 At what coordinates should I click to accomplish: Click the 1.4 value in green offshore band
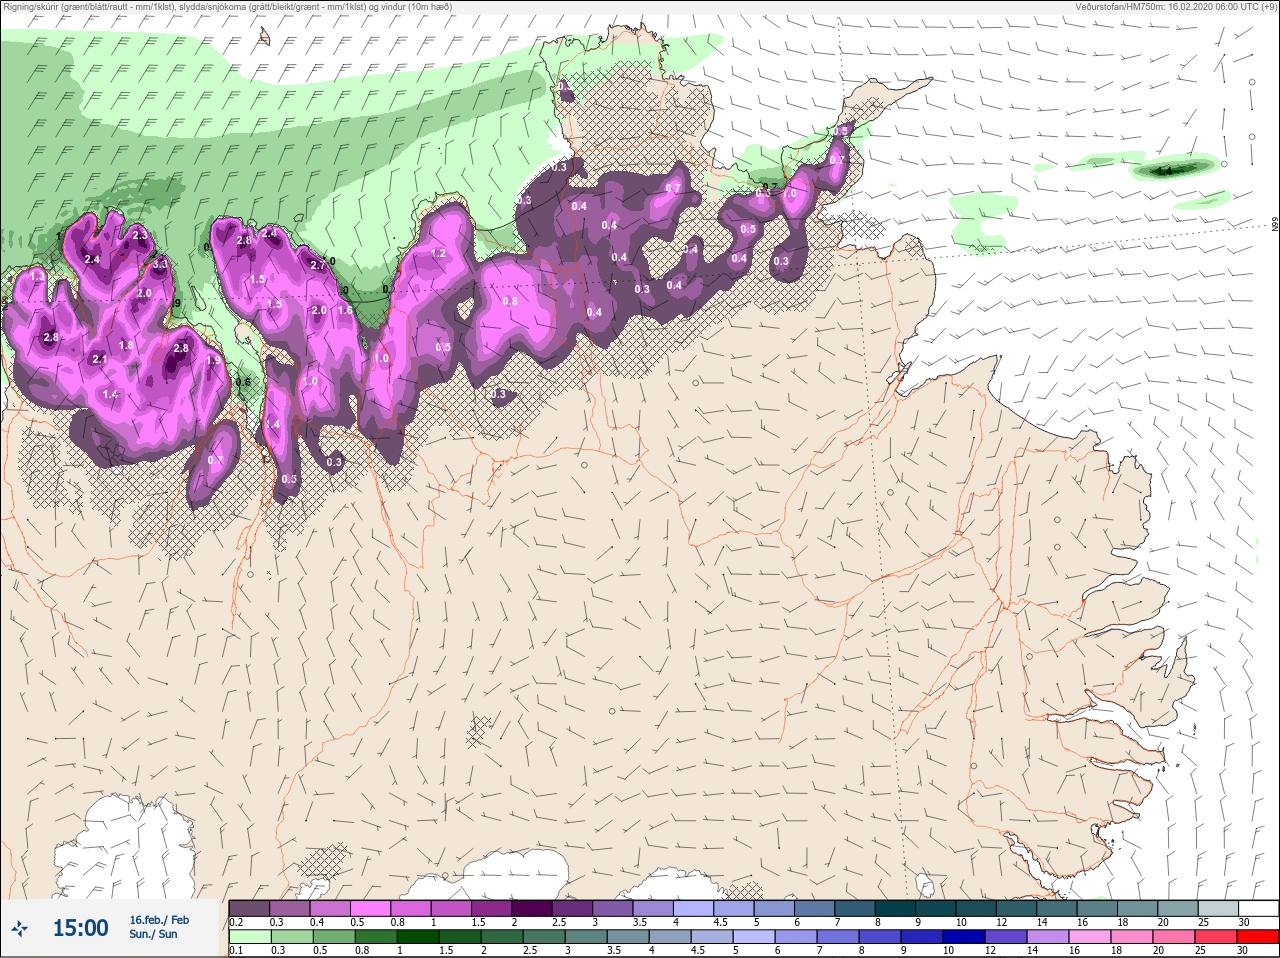(x=1164, y=172)
